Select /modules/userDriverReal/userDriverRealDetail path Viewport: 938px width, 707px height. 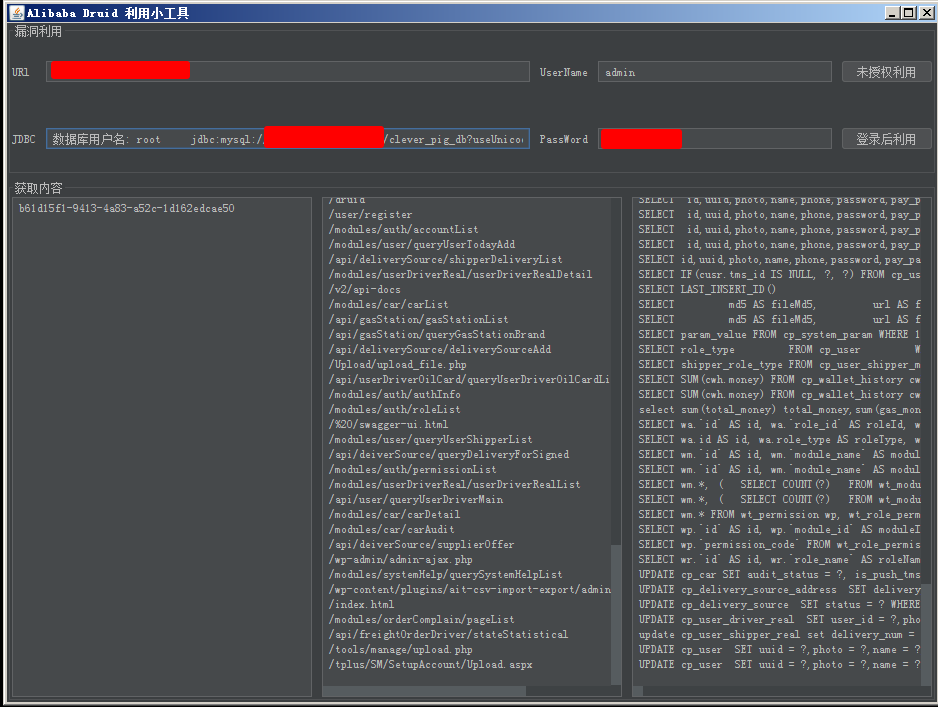click(x=460, y=274)
